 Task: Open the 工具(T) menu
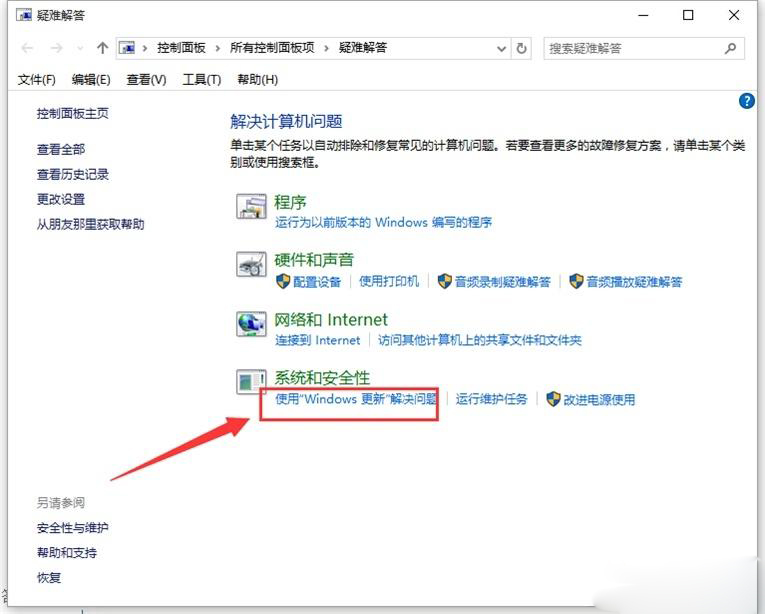(x=201, y=80)
